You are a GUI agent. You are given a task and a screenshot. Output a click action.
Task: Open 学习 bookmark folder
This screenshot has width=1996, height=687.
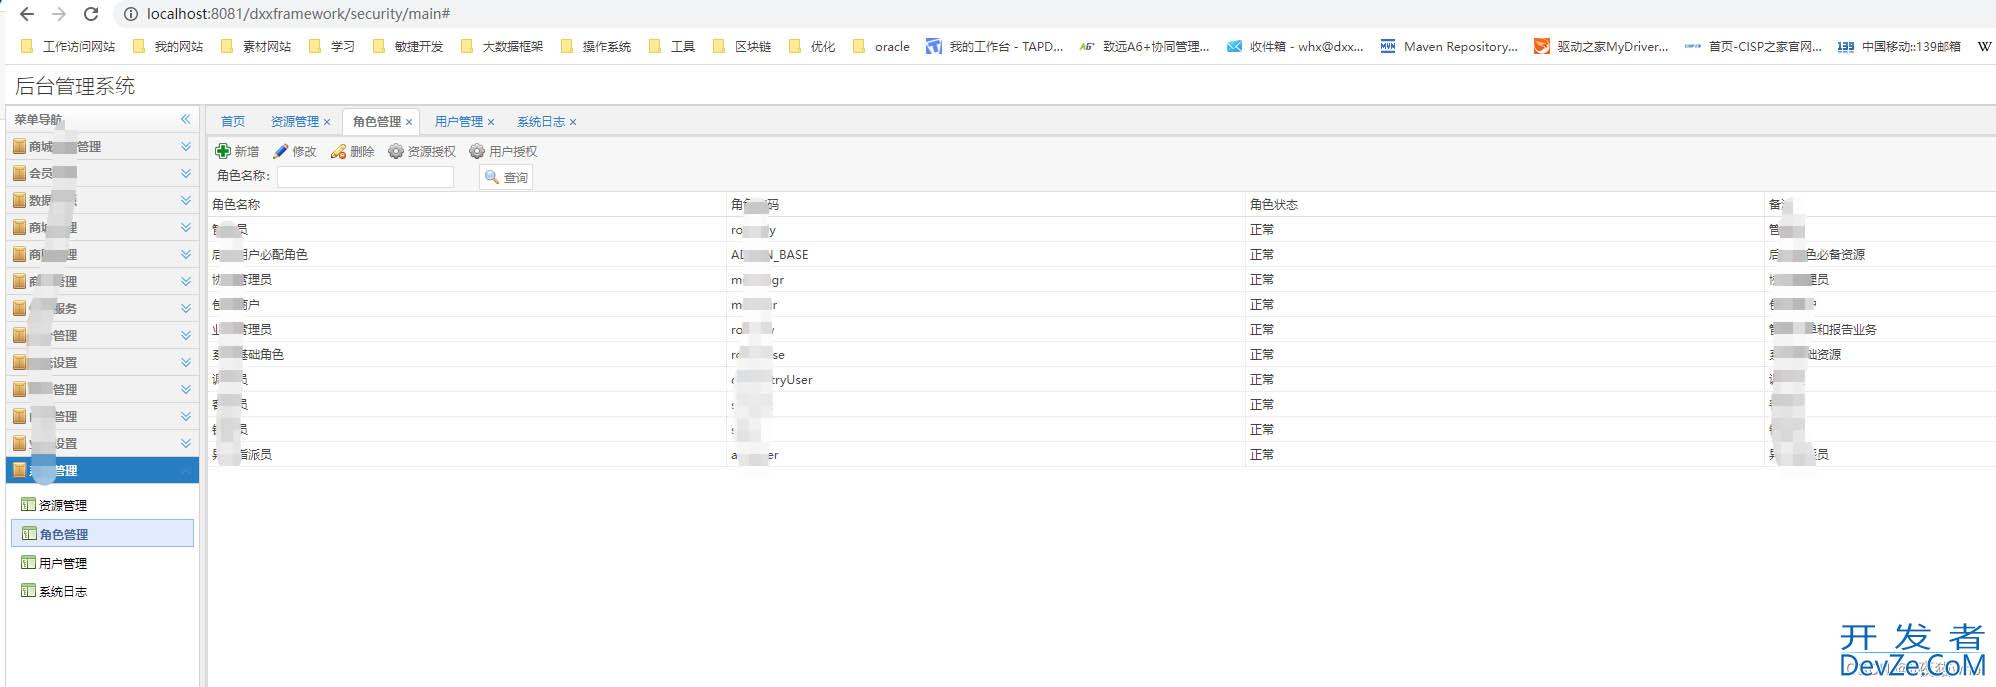point(332,46)
